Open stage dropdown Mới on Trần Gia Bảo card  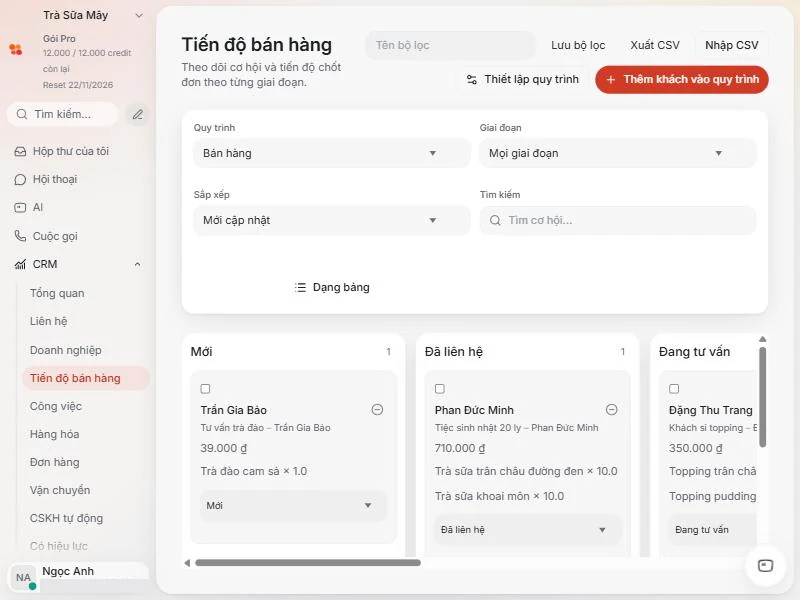(293, 506)
